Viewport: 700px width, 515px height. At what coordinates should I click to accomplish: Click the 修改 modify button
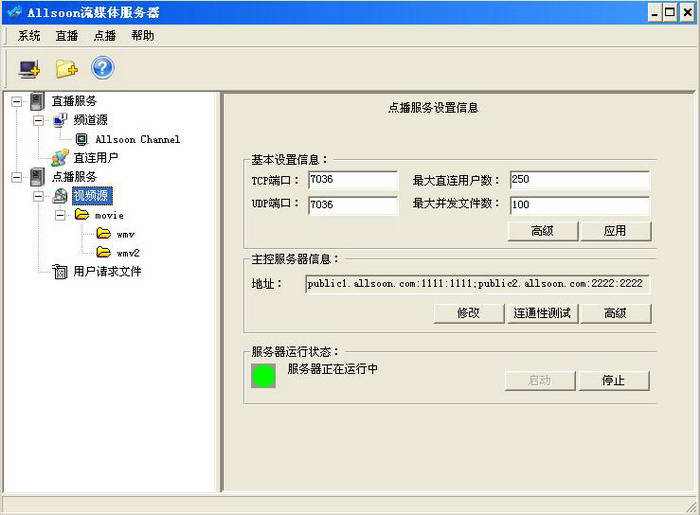pyautogui.click(x=469, y=313)
